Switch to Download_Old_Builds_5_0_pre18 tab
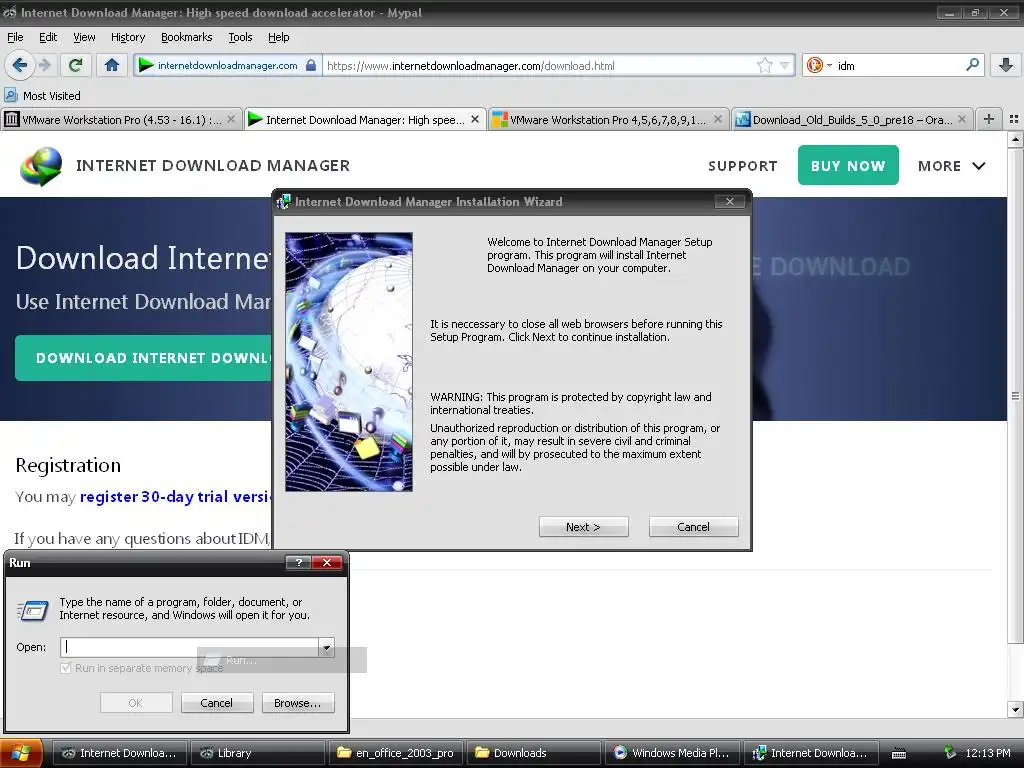 [x=852, y=120]
